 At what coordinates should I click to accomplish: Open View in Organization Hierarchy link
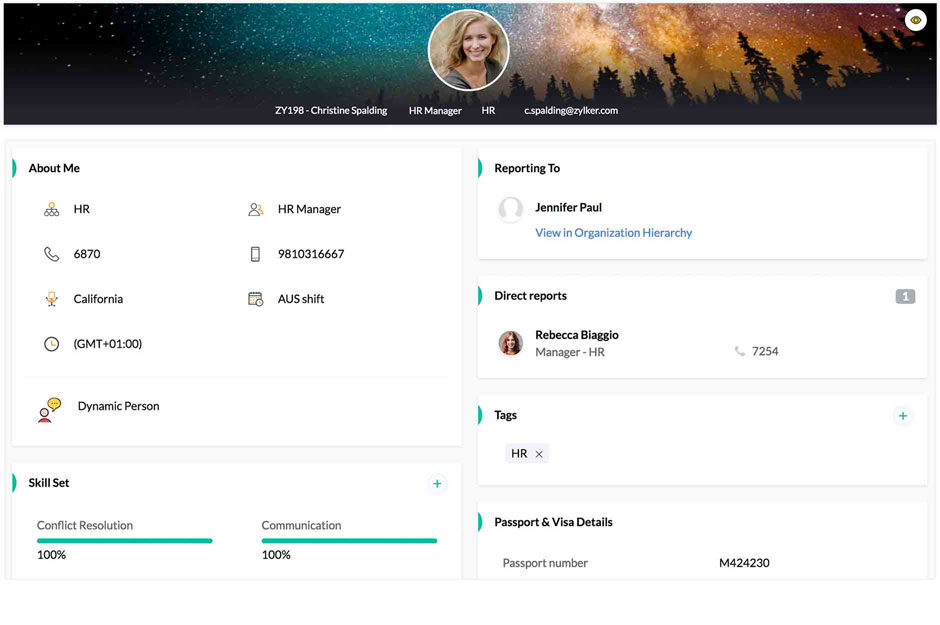click(x=613, y=233)
